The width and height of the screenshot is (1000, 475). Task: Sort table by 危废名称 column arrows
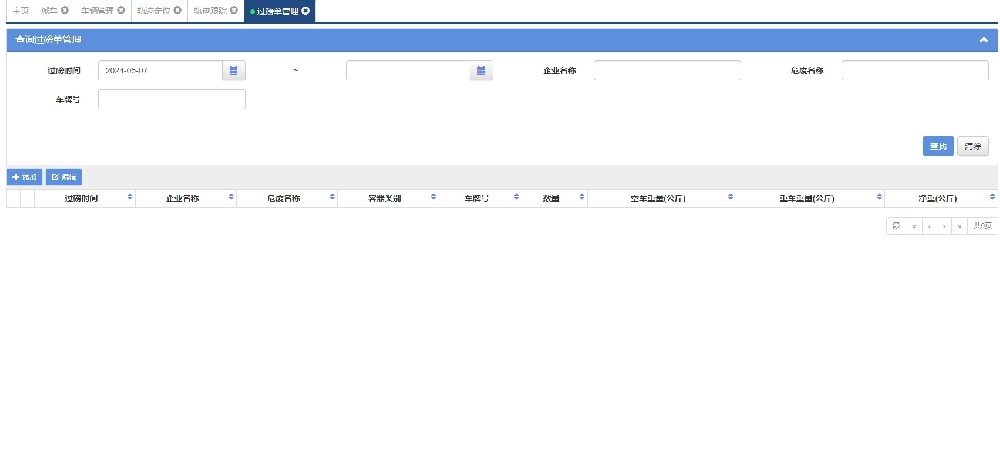click(x=332, y=198)
